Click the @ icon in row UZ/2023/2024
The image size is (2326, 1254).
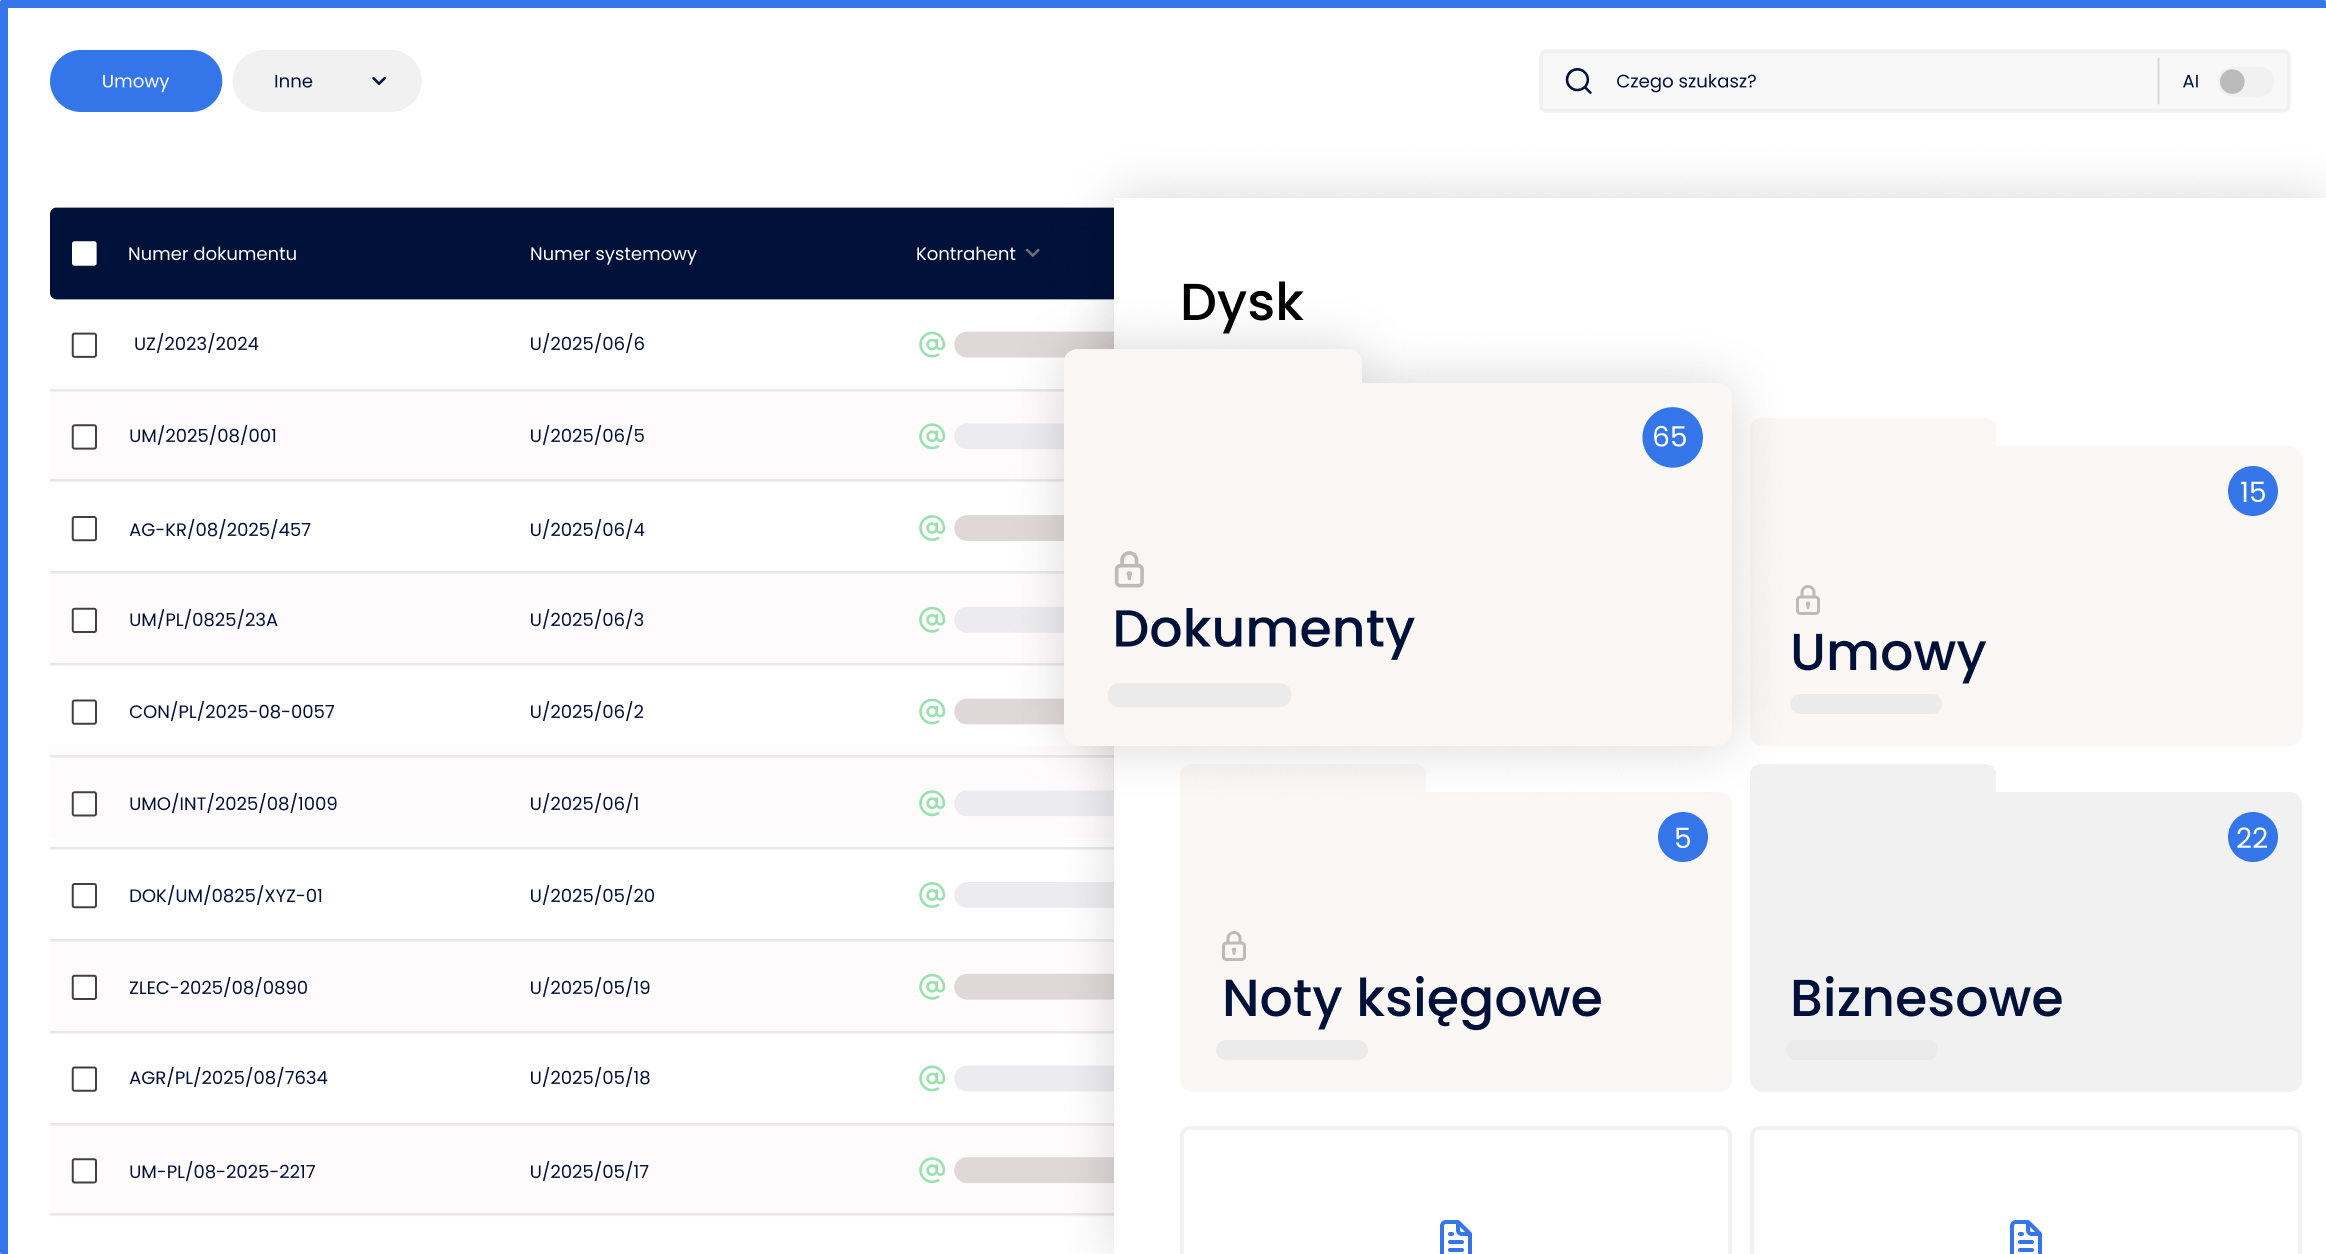(x=932, y=344)
